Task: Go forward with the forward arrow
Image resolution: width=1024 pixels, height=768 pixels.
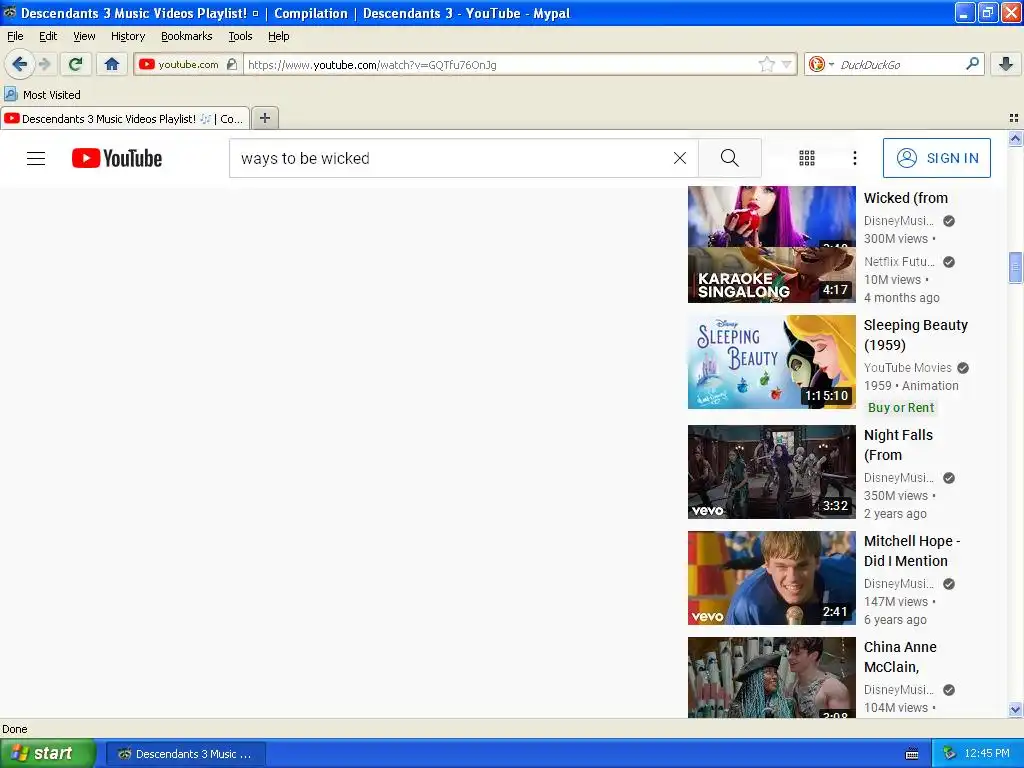Action: 44,64
